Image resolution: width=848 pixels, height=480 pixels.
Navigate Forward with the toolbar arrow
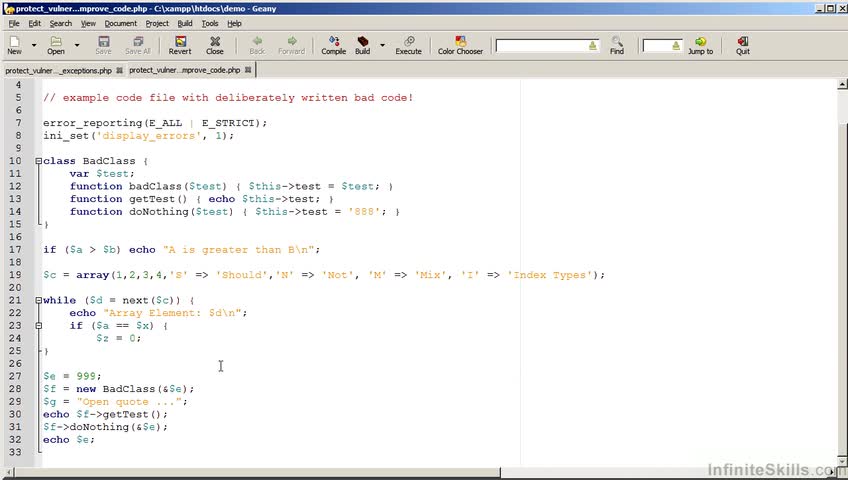tap(292, 45)
